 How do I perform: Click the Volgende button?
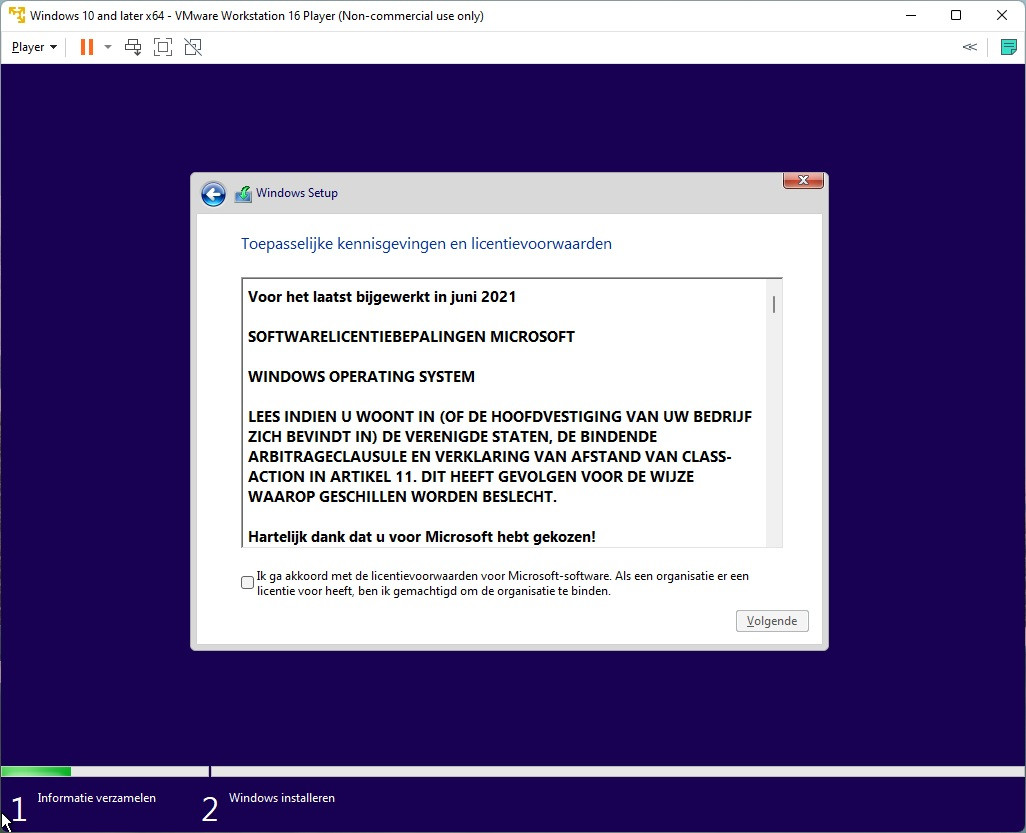[772, 621]
